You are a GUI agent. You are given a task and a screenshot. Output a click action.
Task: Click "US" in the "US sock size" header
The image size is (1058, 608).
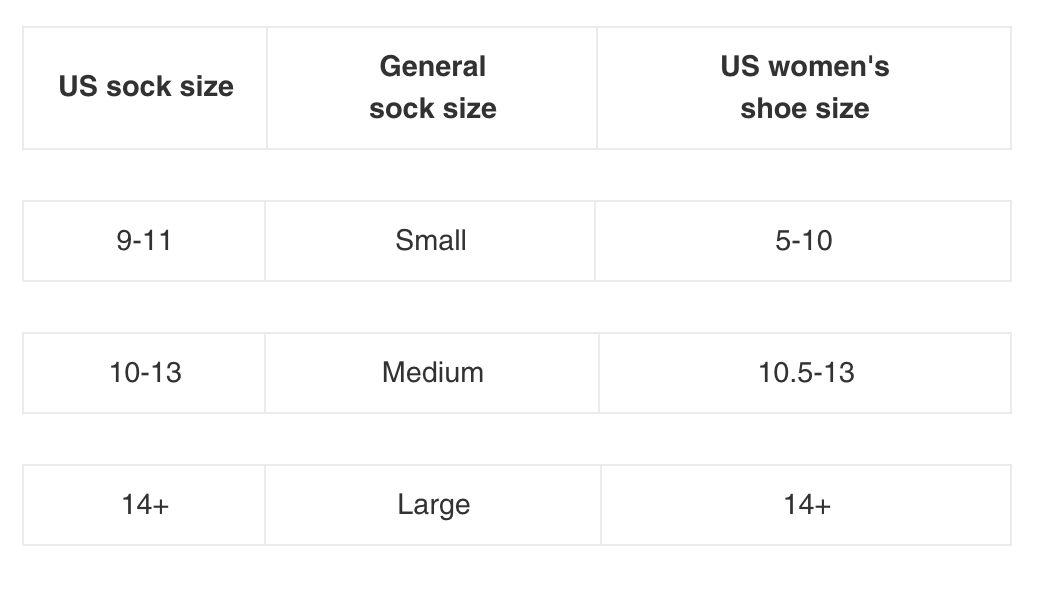[77, 87]
